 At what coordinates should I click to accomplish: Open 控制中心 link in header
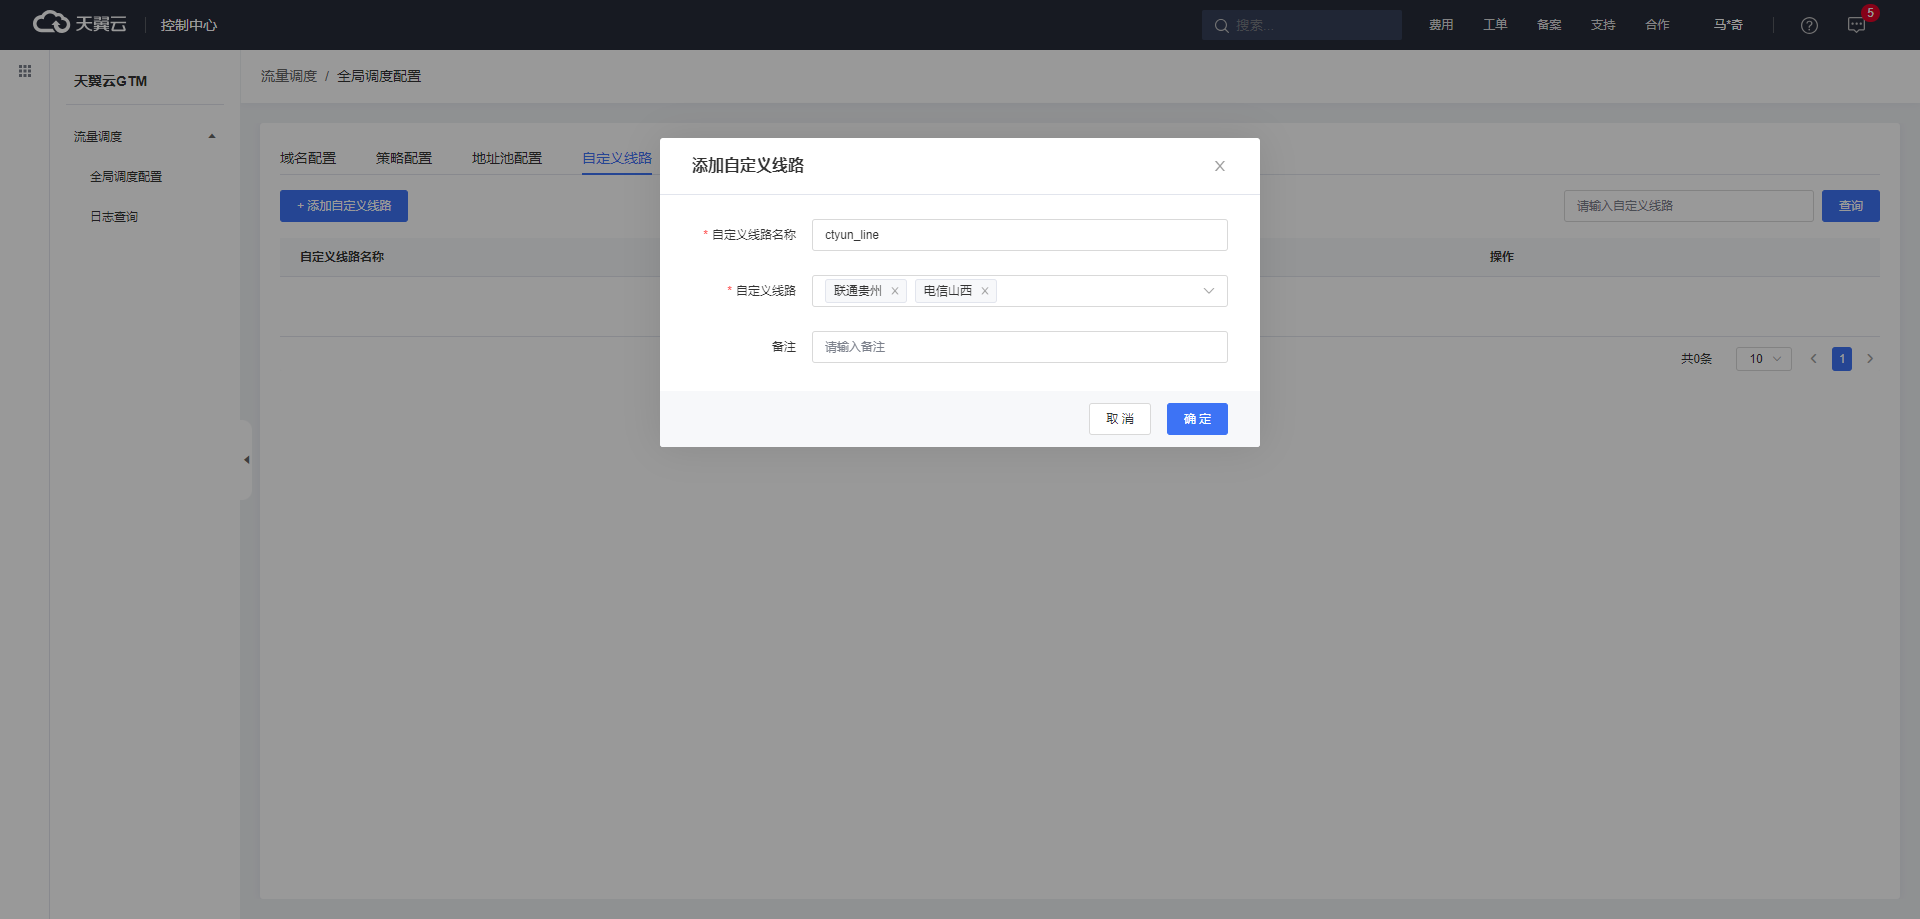tap(189, 25)
